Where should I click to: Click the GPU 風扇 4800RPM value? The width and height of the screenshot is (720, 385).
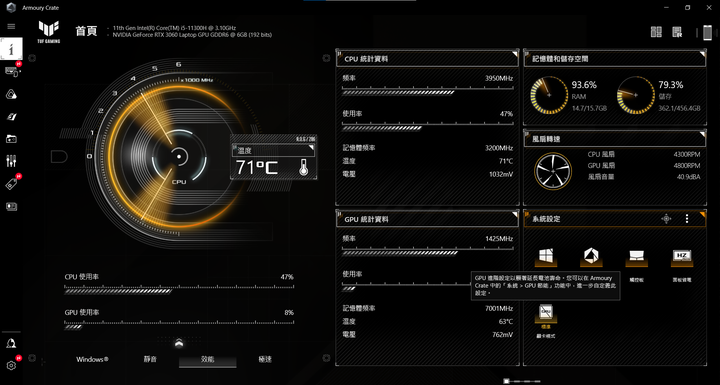point(686,166)
